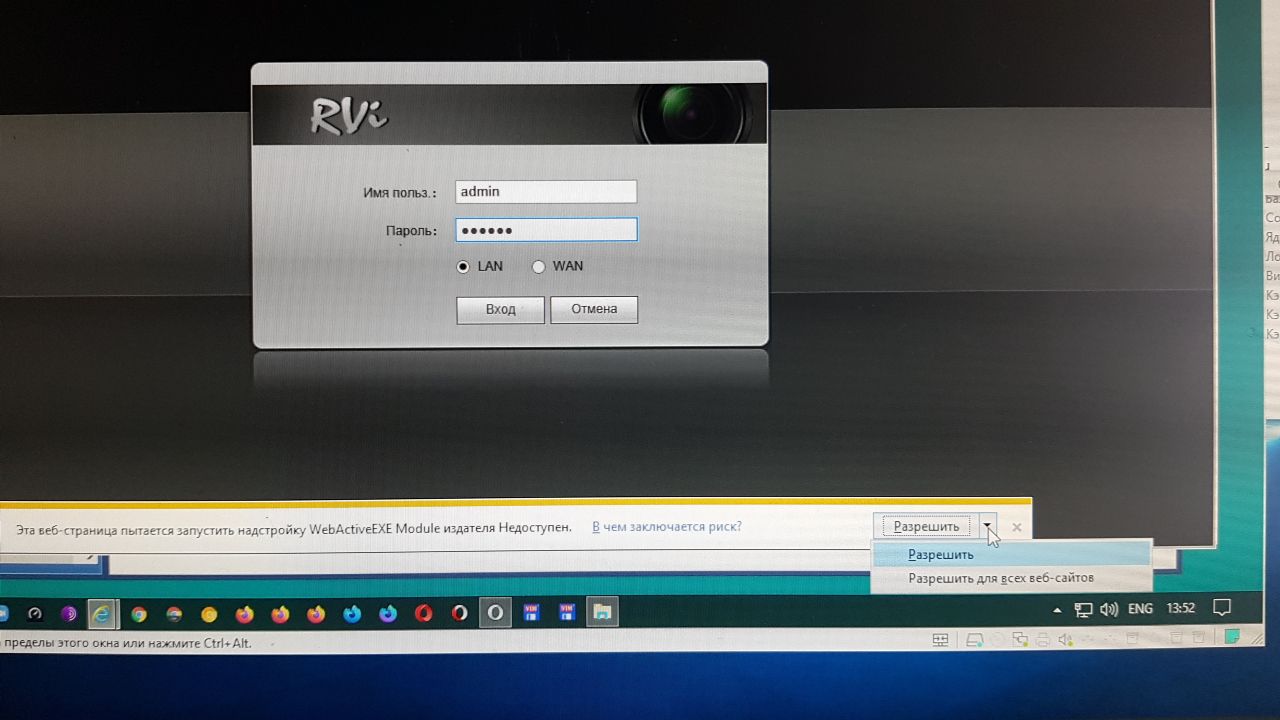
Task: Show hidden system tray icons
Action: [1057, 609]
